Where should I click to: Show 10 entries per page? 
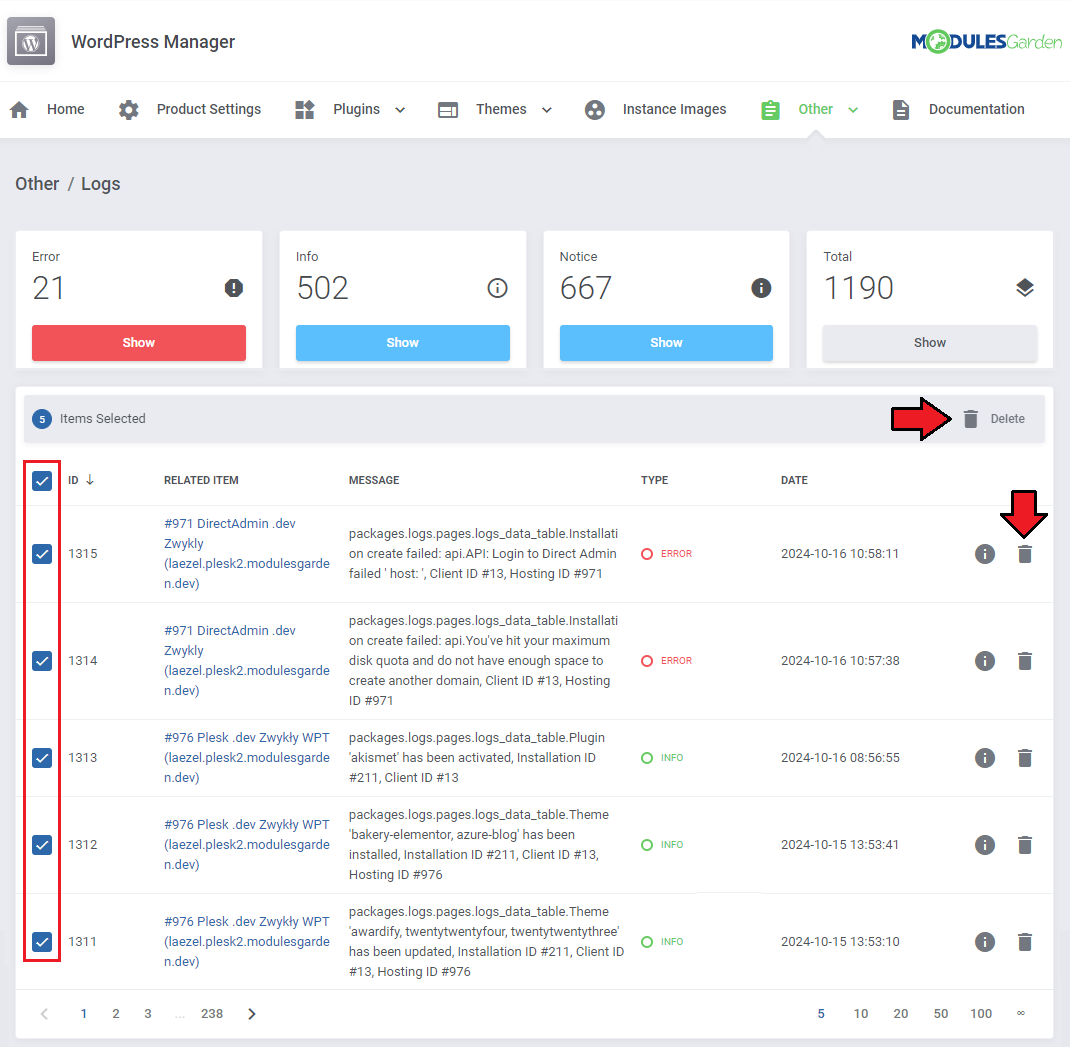pyautogui.click(x=861, y=1014)
